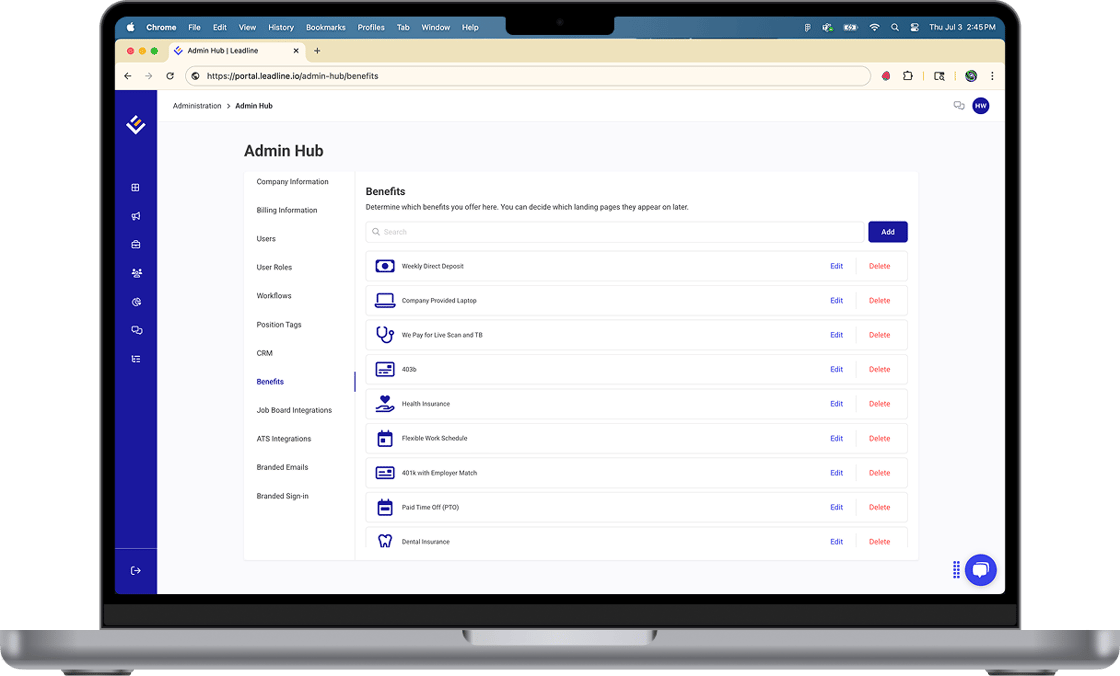
Task: Open the chat widget bubble bottom right
Action: click(x=980, y=570)
